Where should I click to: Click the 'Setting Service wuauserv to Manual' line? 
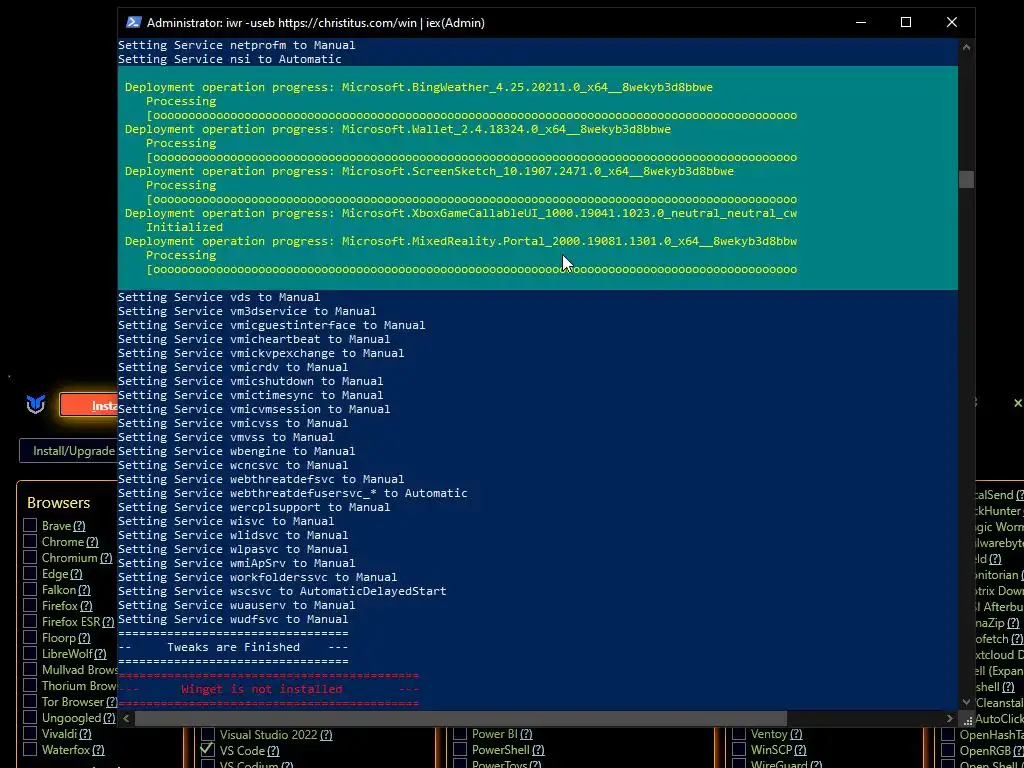236,605
